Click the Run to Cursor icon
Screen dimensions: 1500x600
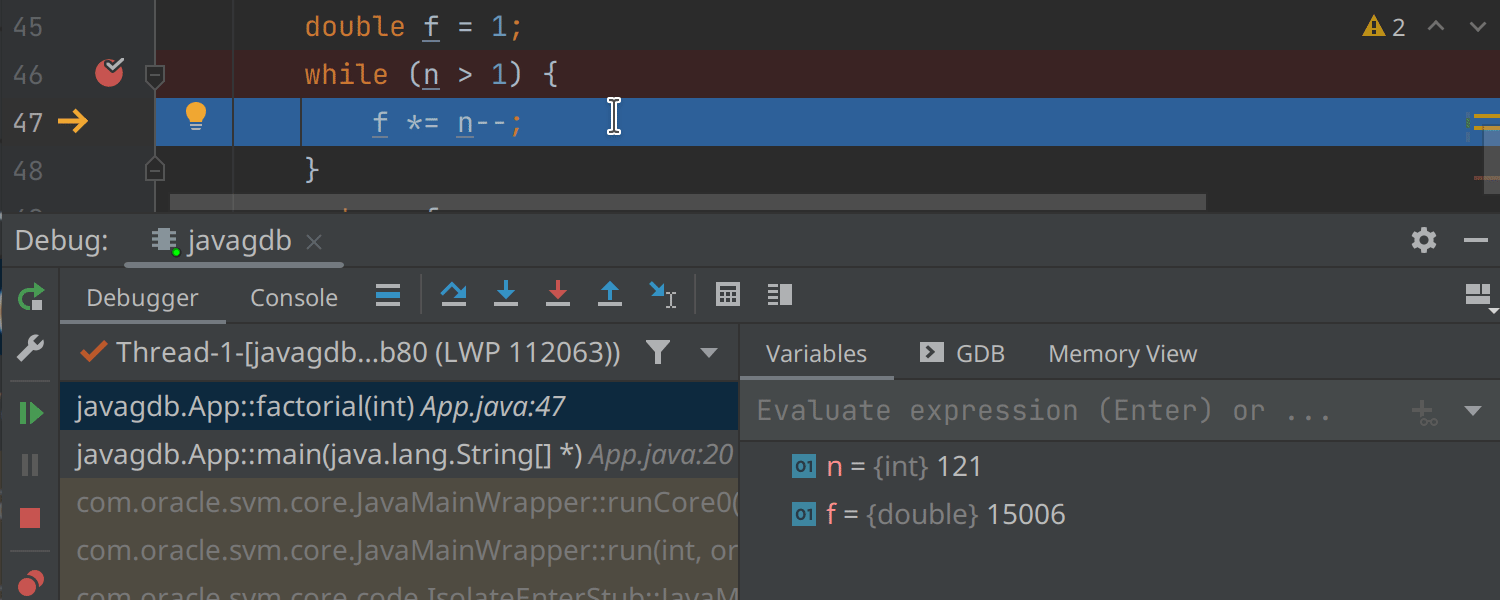pos(662,294)
